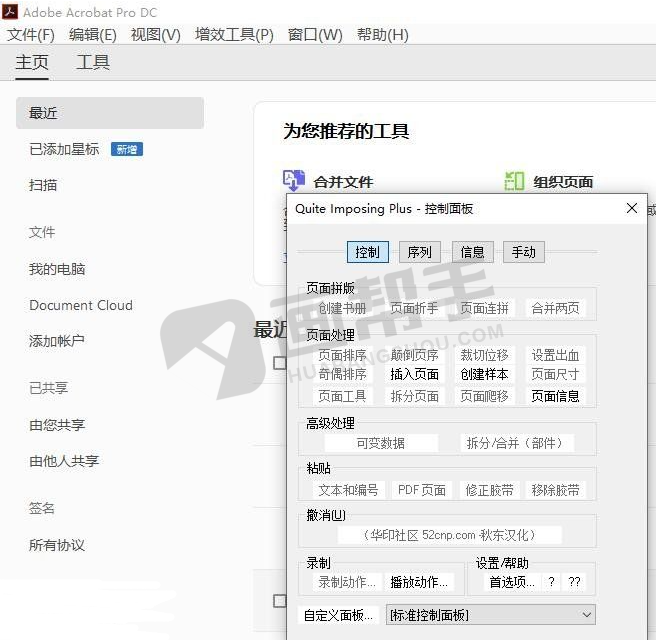Switch to the 信息 tab in control panel
Viewport: 656px width, 641px height.
(x=473, y=252)
